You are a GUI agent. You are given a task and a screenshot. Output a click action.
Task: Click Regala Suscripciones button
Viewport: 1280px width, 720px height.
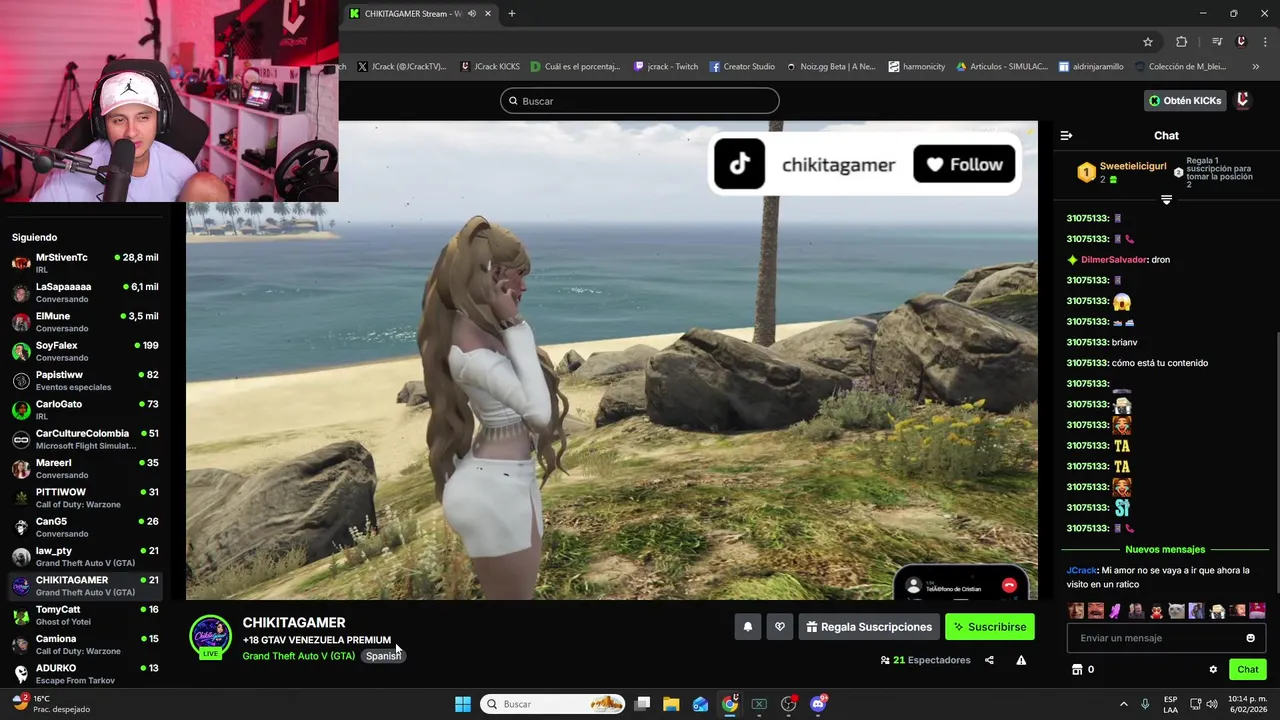[x=869, y=627]
